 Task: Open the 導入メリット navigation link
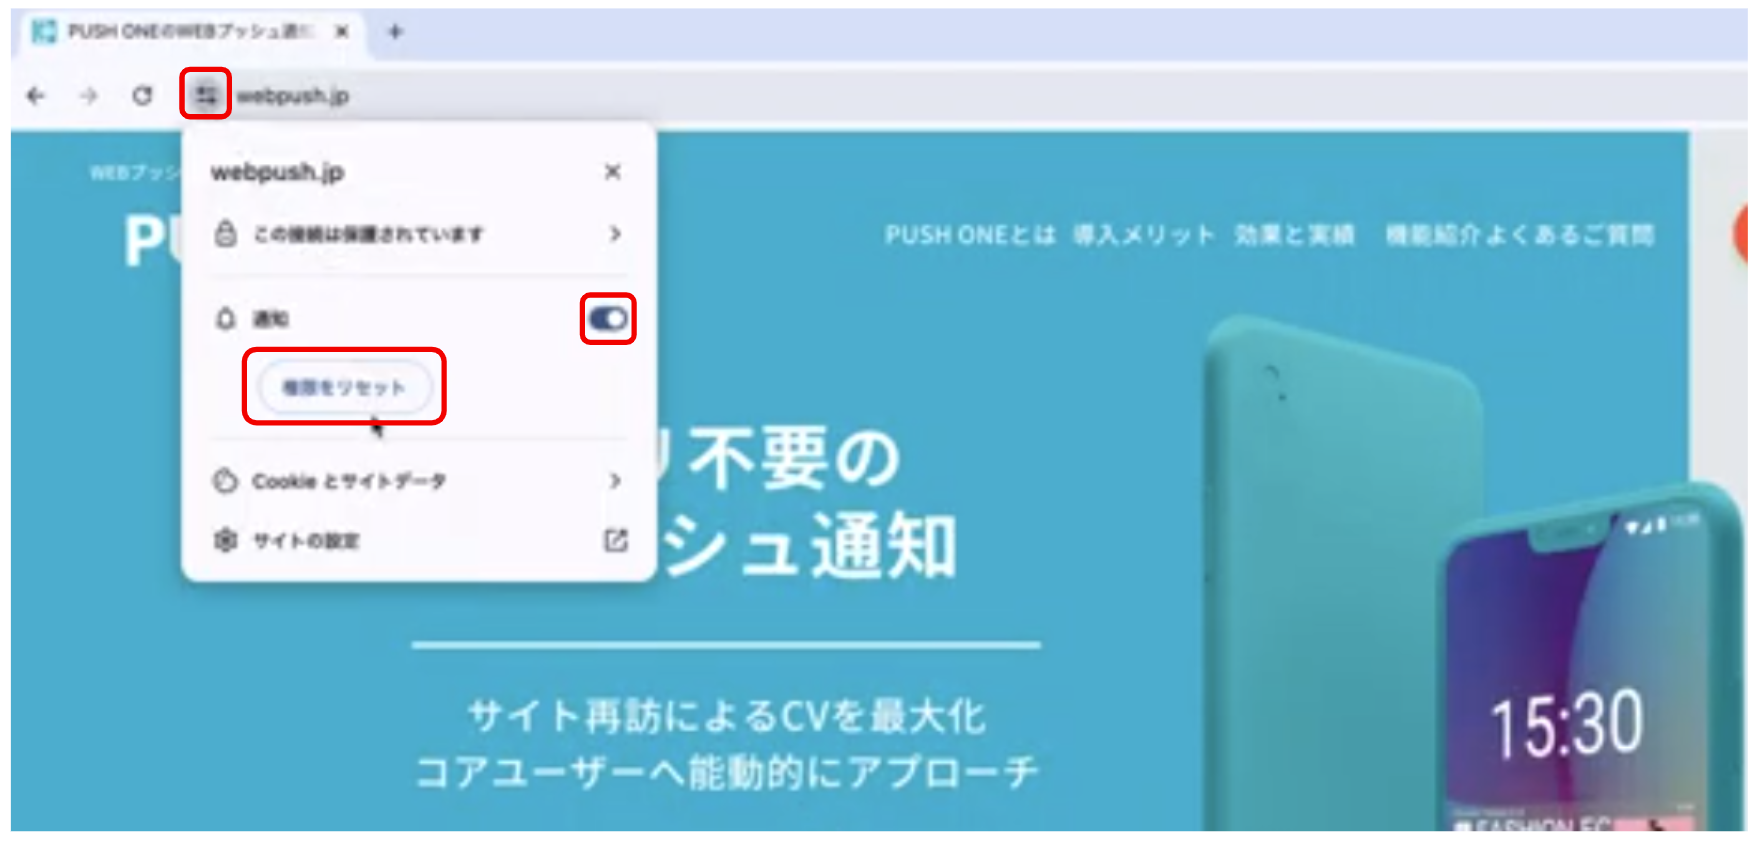(1144, 235)
